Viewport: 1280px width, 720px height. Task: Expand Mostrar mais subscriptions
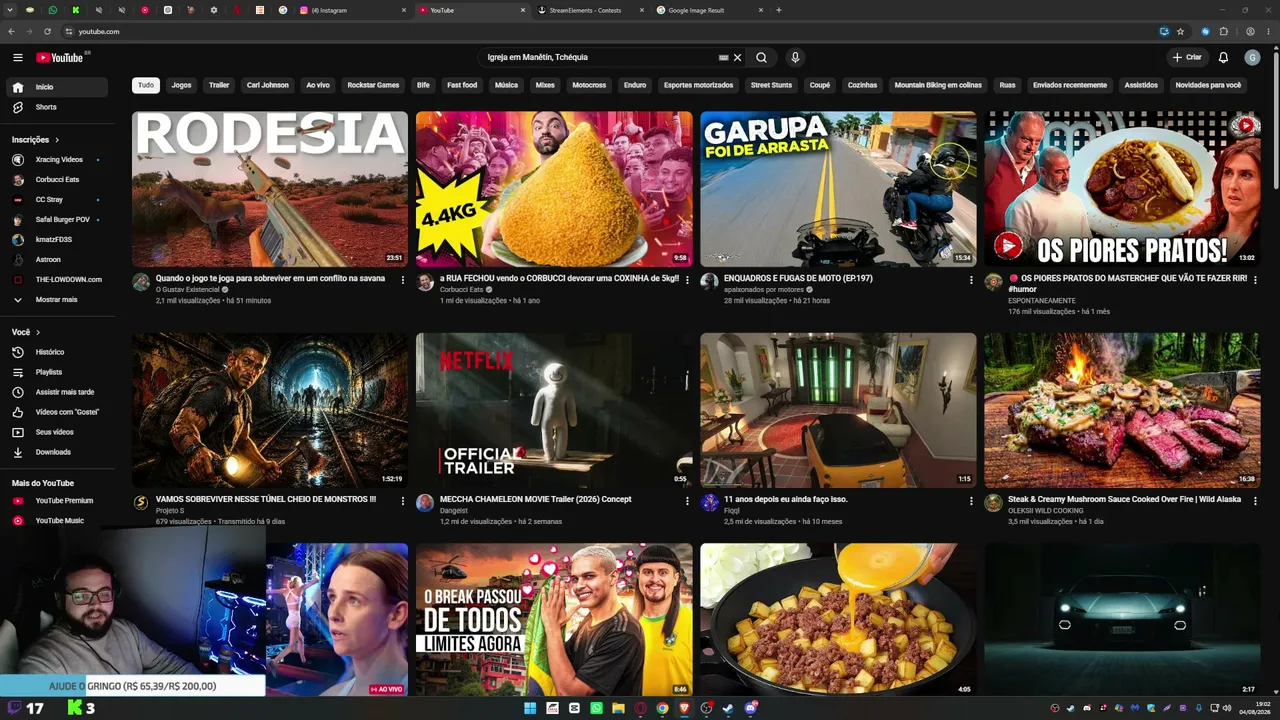[58, 300]
